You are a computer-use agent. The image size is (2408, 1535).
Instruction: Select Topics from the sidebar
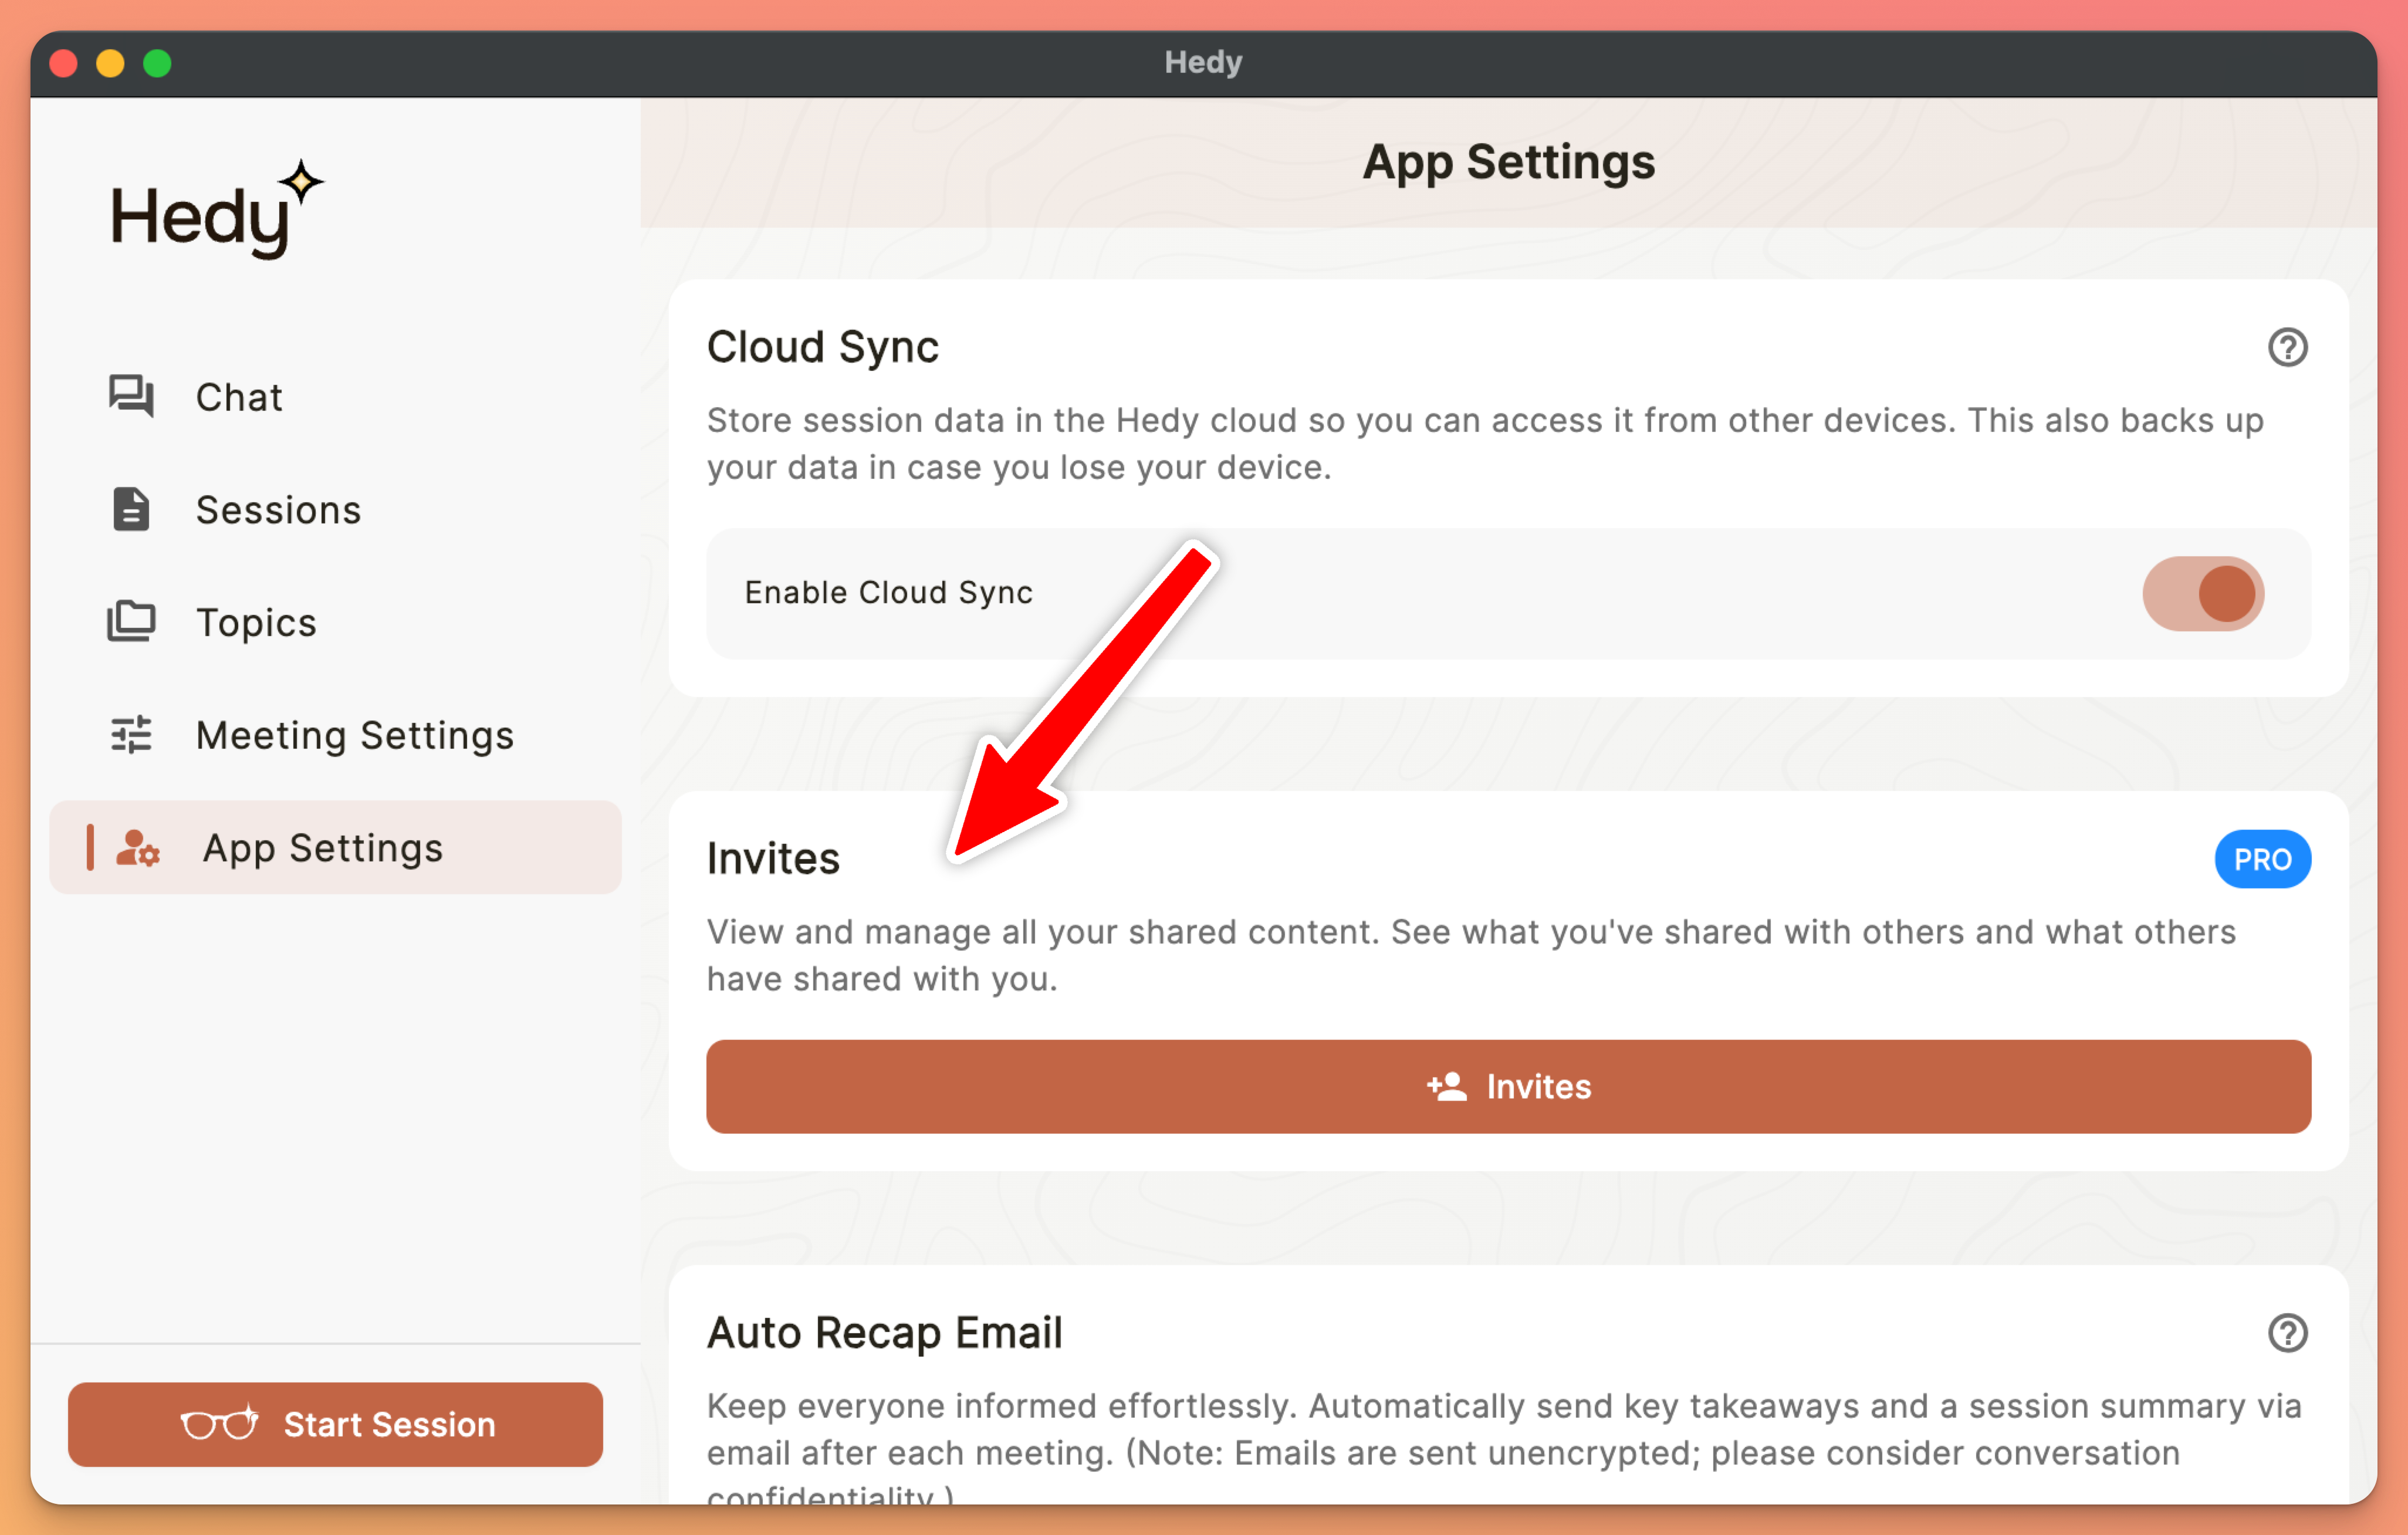(x=256, y=622)
